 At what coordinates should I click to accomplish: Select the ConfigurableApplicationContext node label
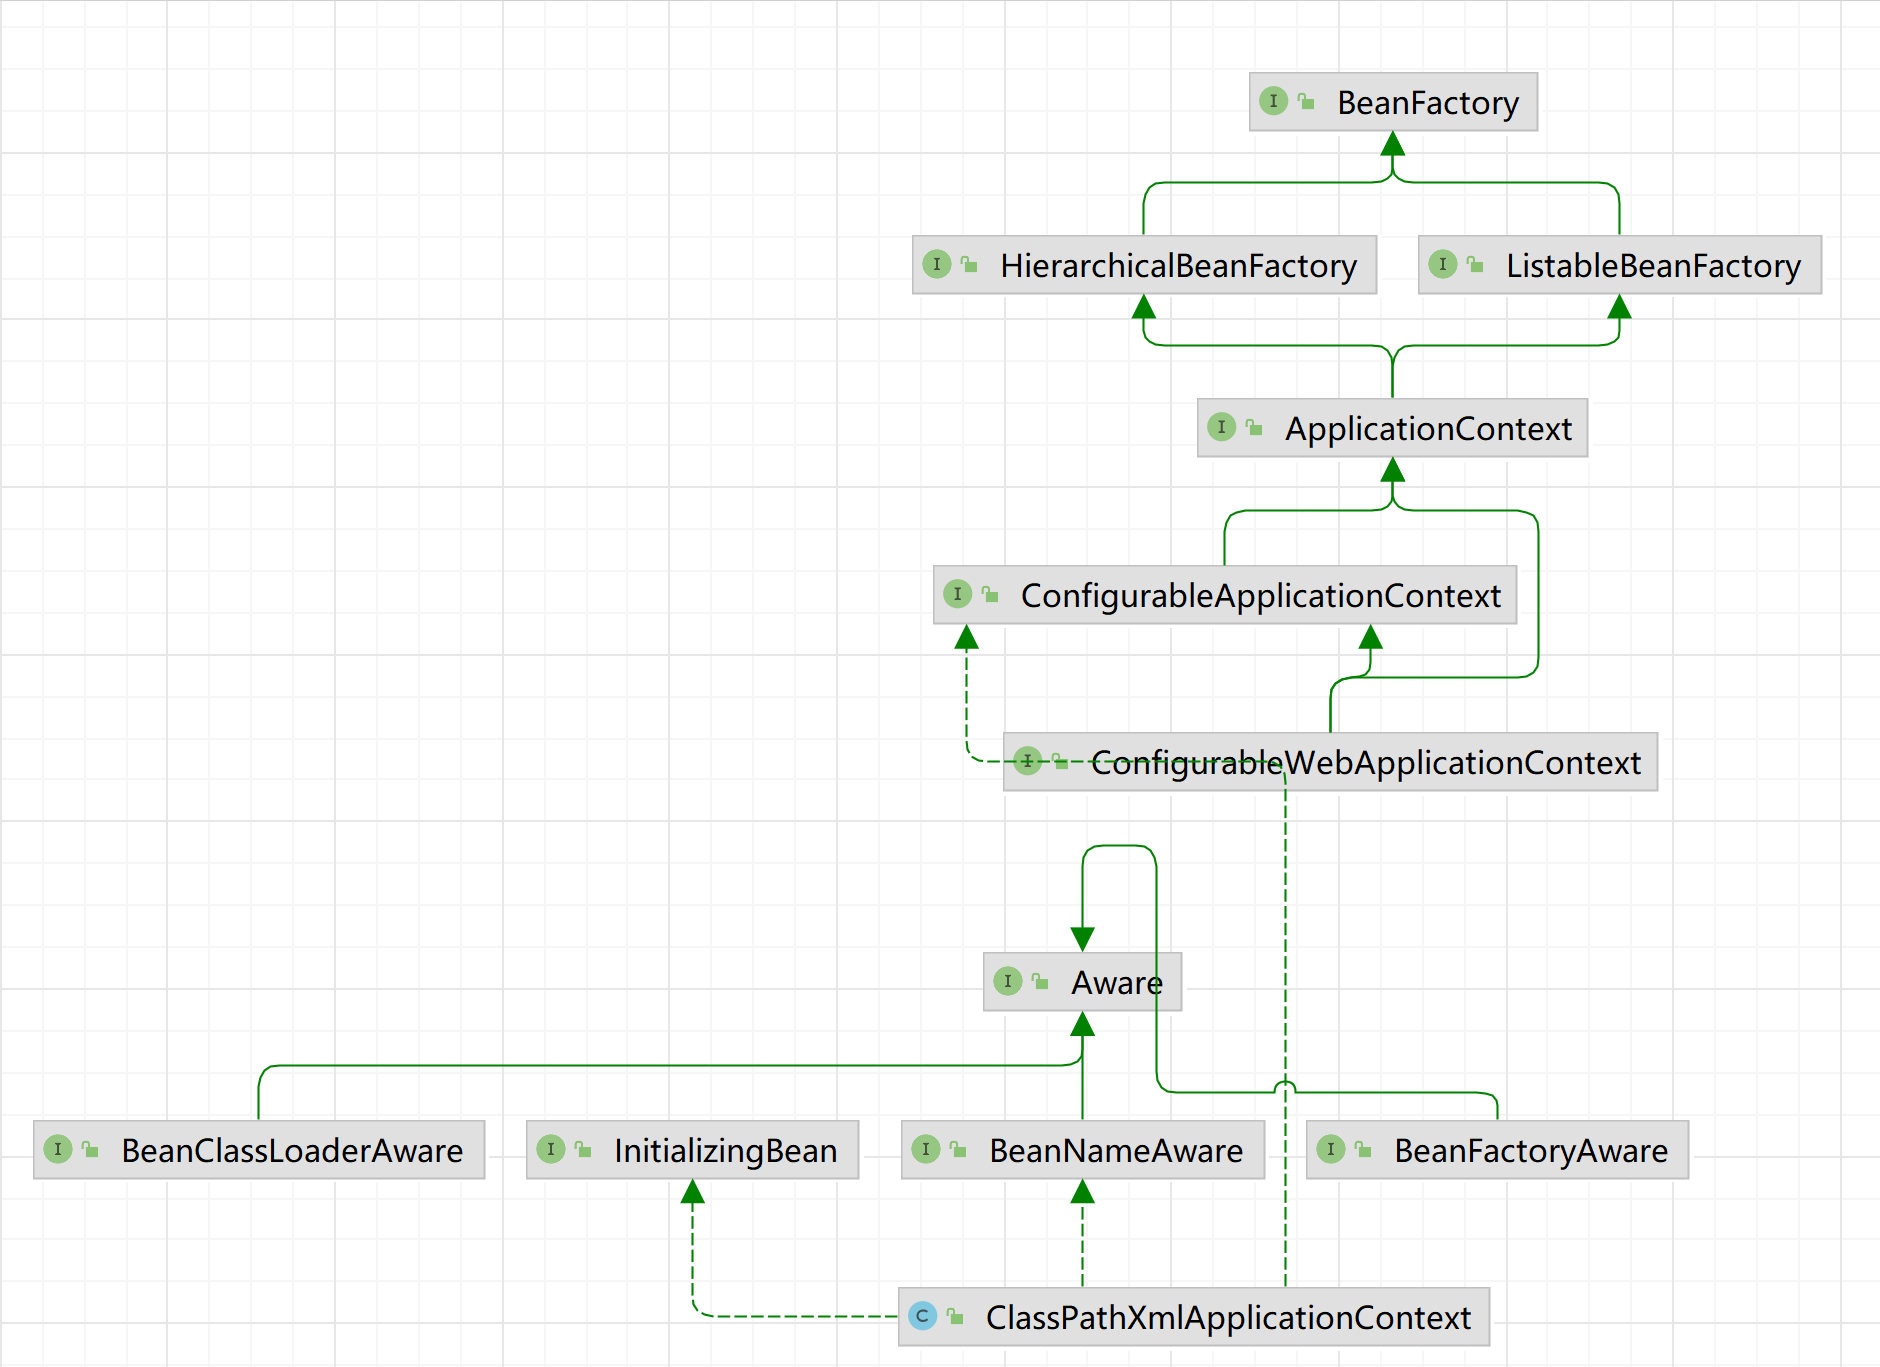pos(1260,596)
